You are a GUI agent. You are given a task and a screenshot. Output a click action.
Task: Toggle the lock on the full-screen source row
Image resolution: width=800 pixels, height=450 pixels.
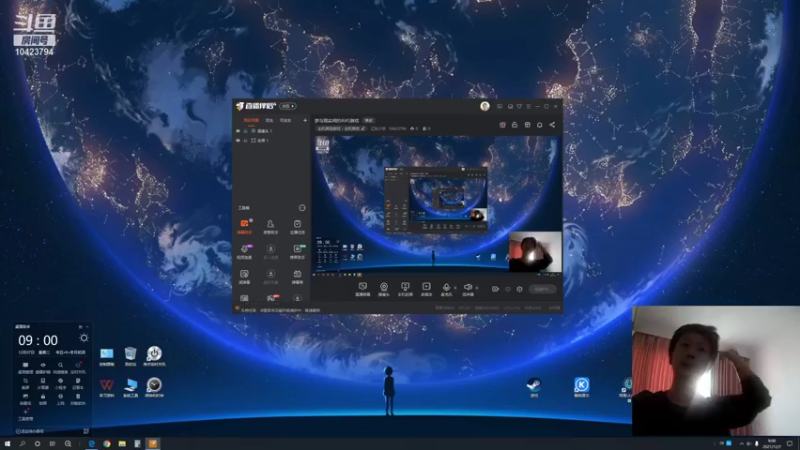coord(245,140)
